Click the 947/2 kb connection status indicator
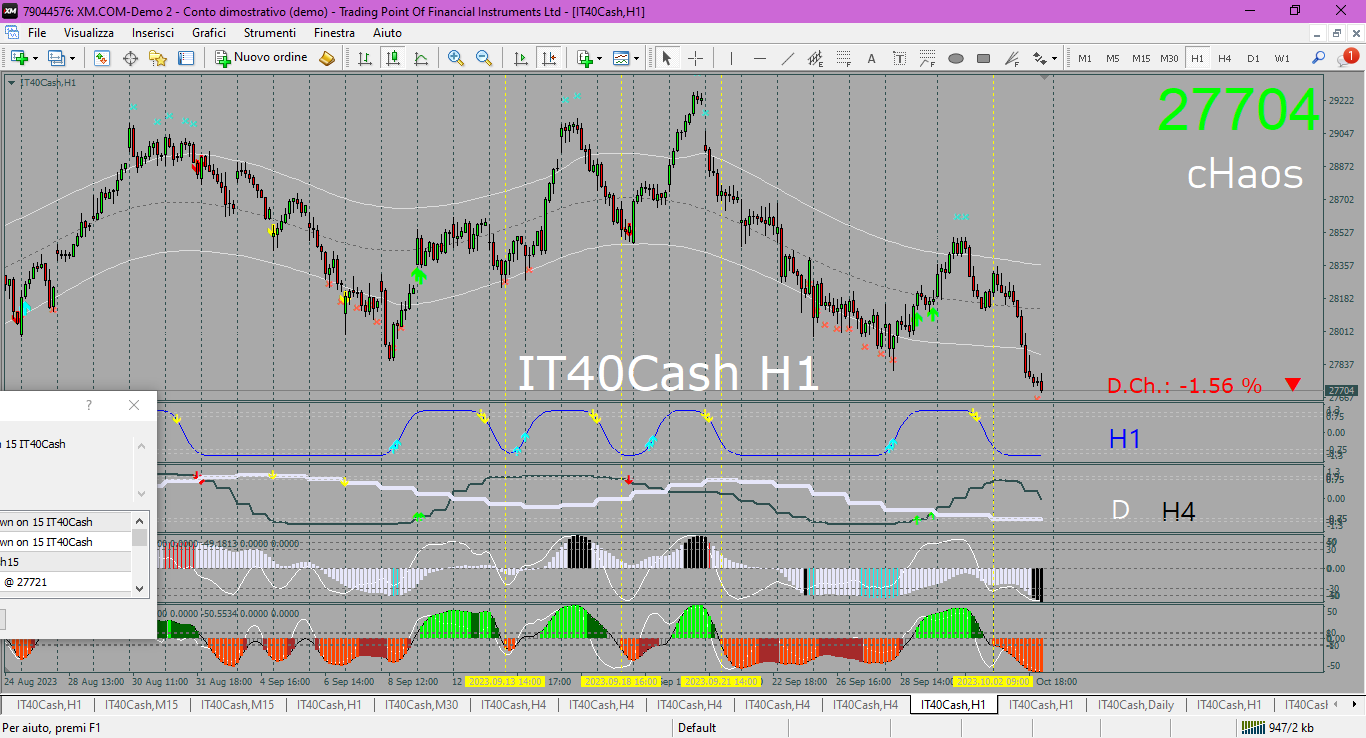 tap(1280, 728)
